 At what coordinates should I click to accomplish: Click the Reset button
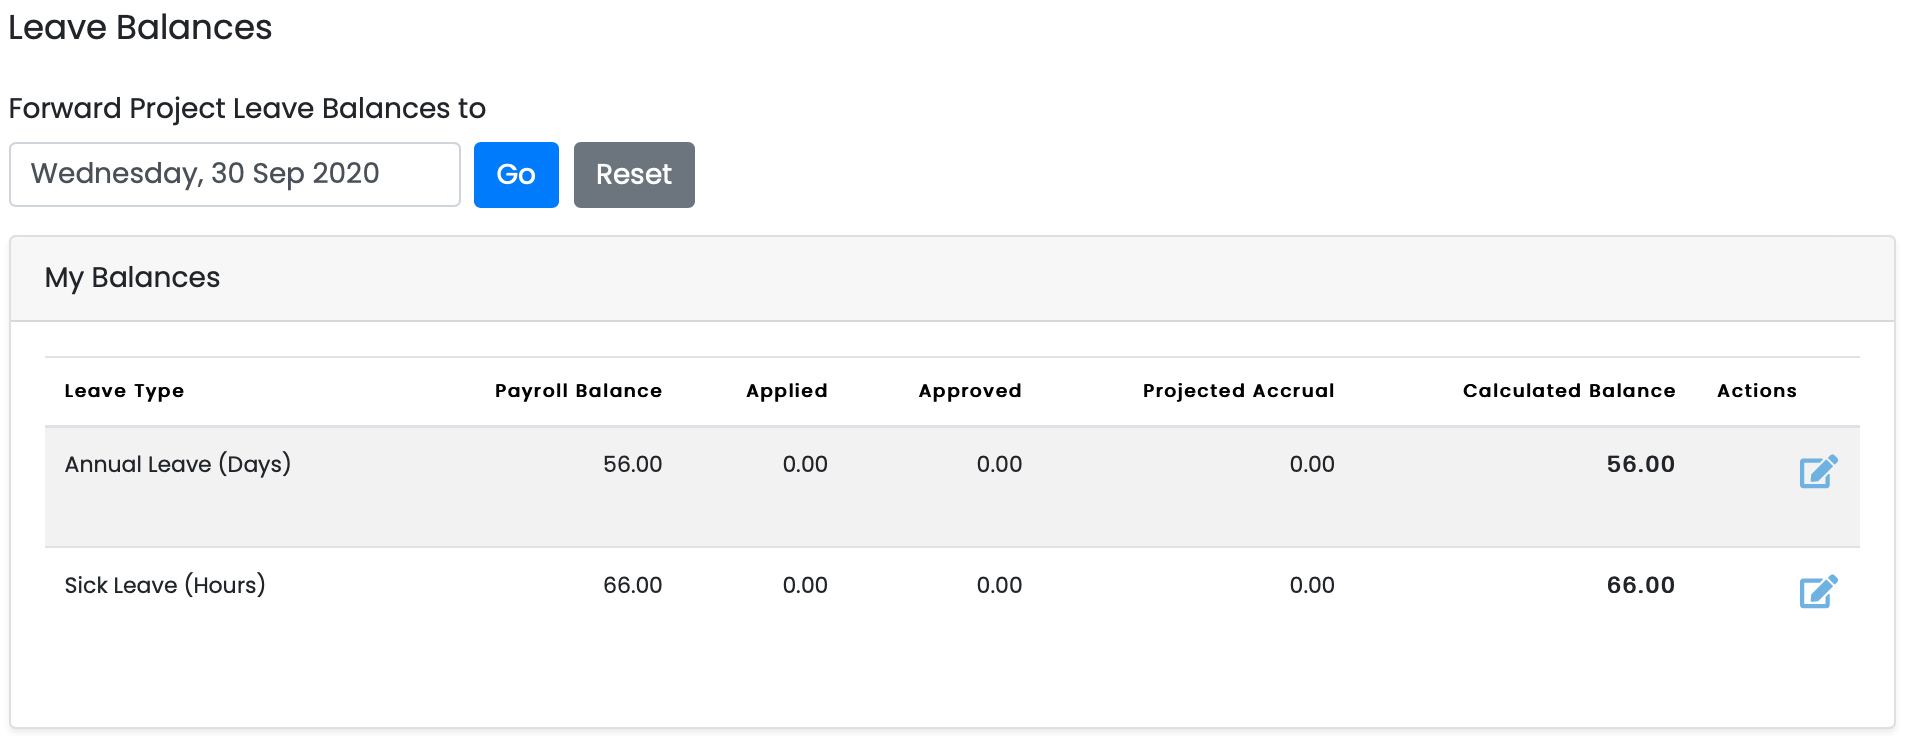(634, 175)
